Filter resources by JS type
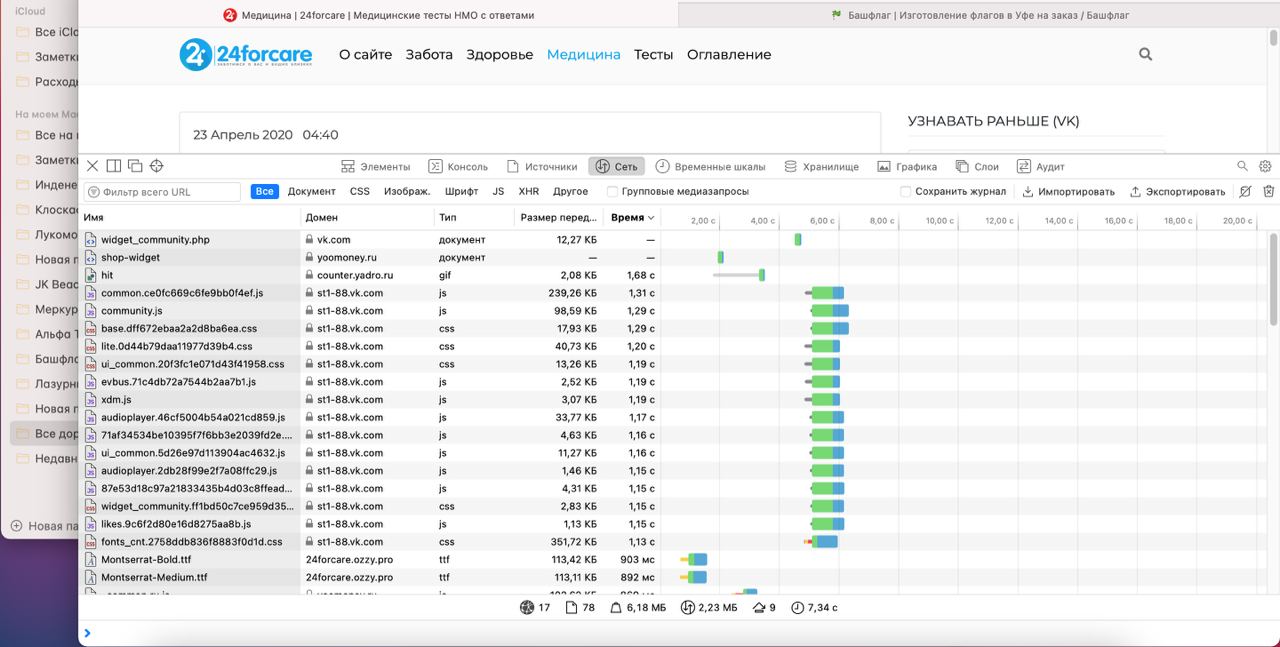Viewport: 1280px width, 647px height. pos(498,192)
